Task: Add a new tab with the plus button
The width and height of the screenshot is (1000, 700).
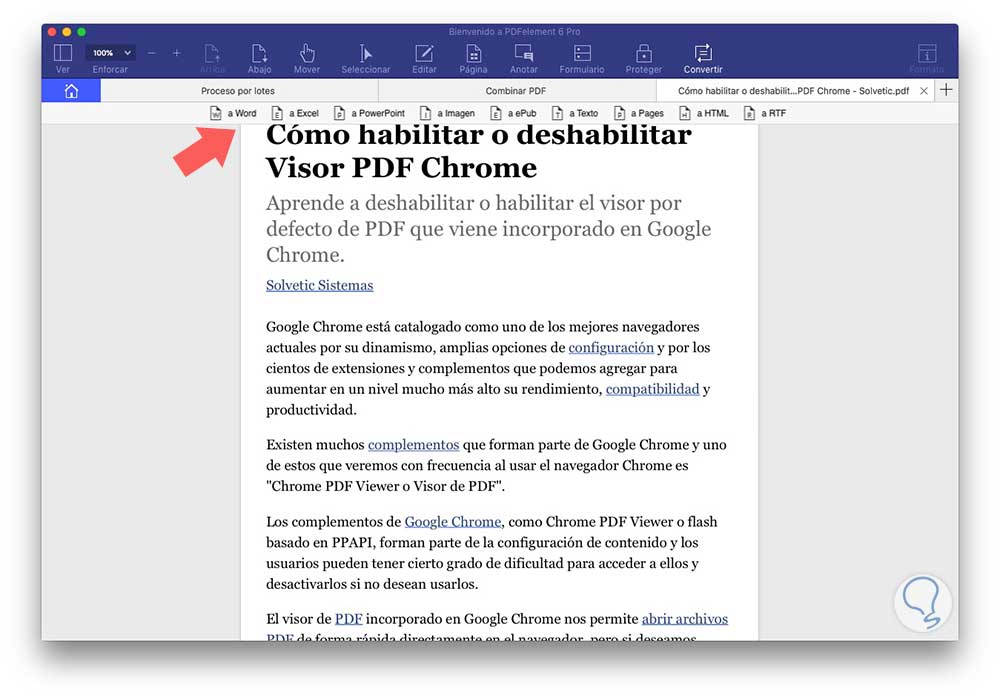Action: click(x=946, y=90)
